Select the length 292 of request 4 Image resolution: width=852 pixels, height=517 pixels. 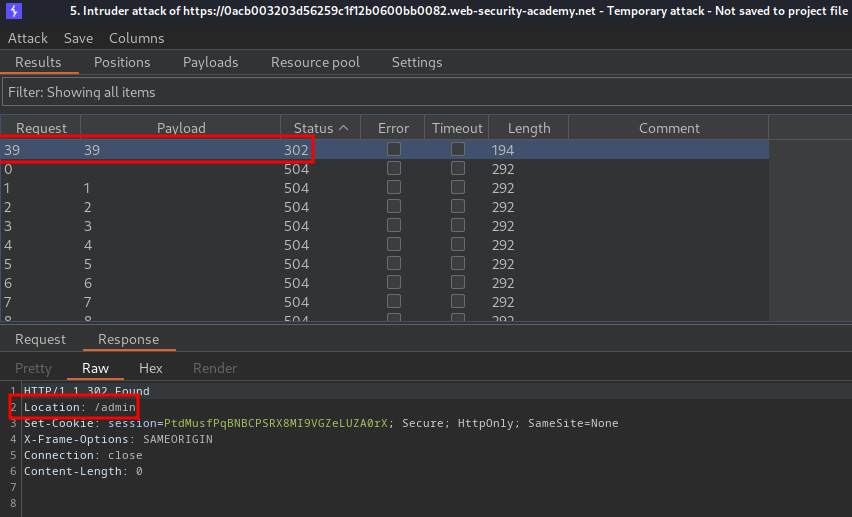(503, 245)
